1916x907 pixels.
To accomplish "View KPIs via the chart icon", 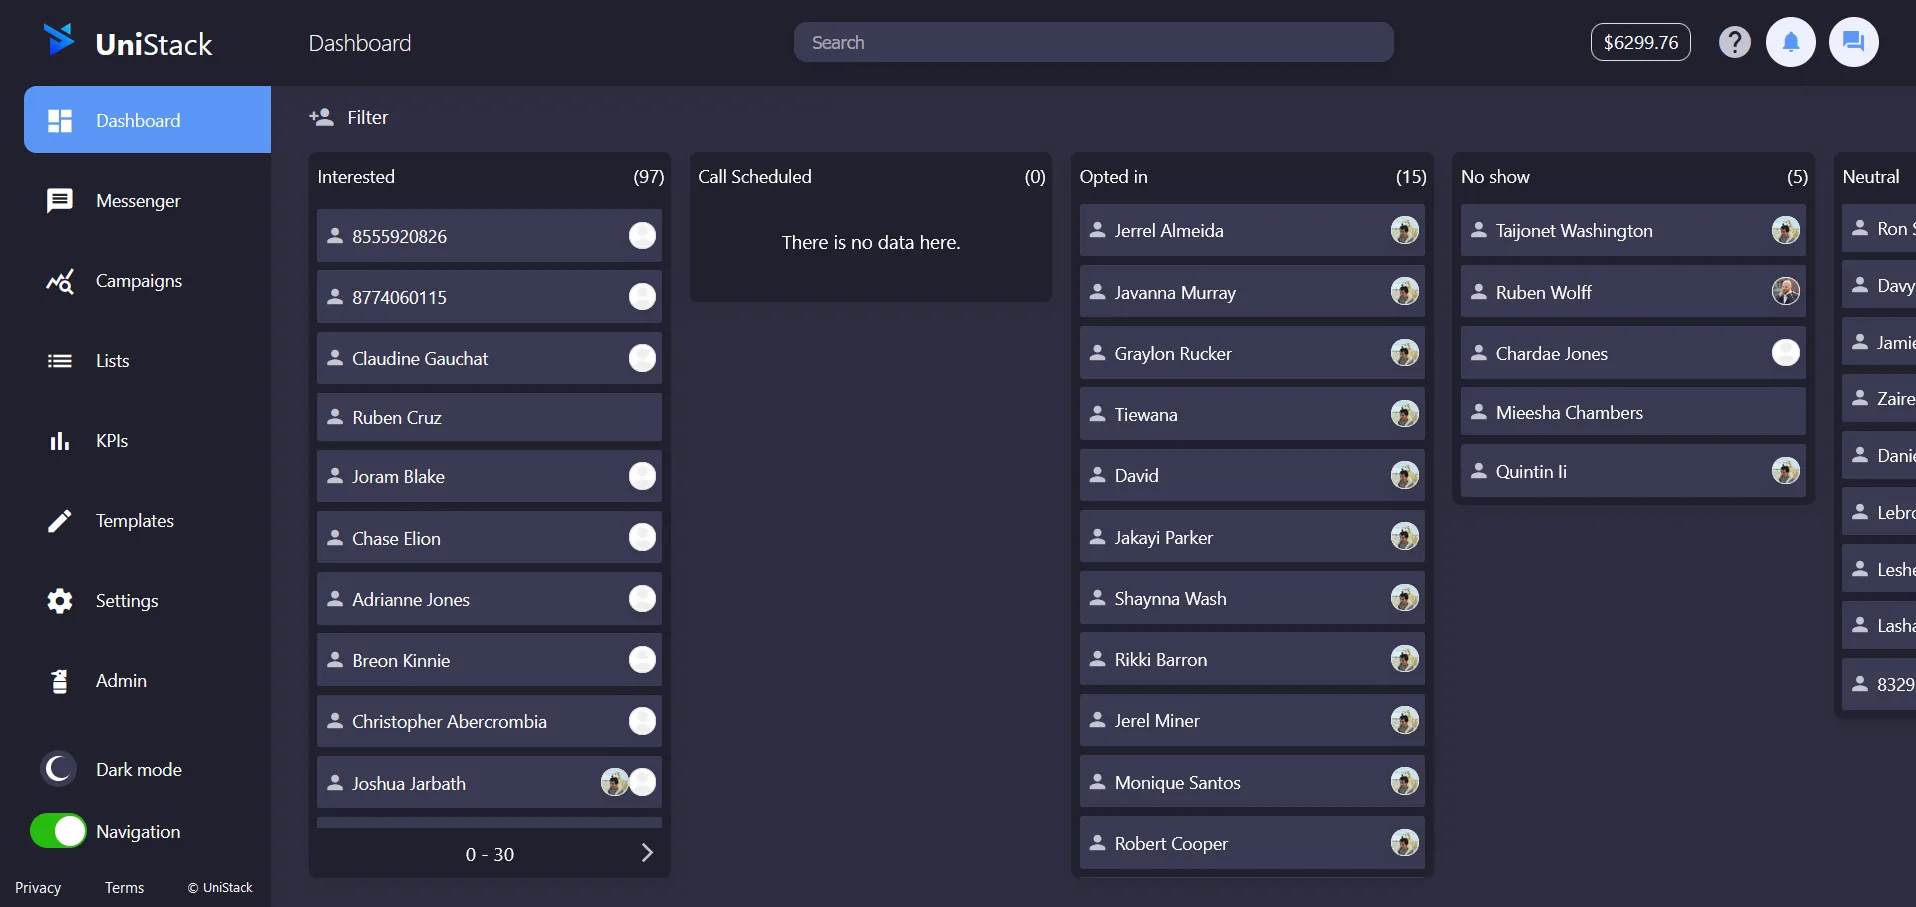I will coord(59,440).
